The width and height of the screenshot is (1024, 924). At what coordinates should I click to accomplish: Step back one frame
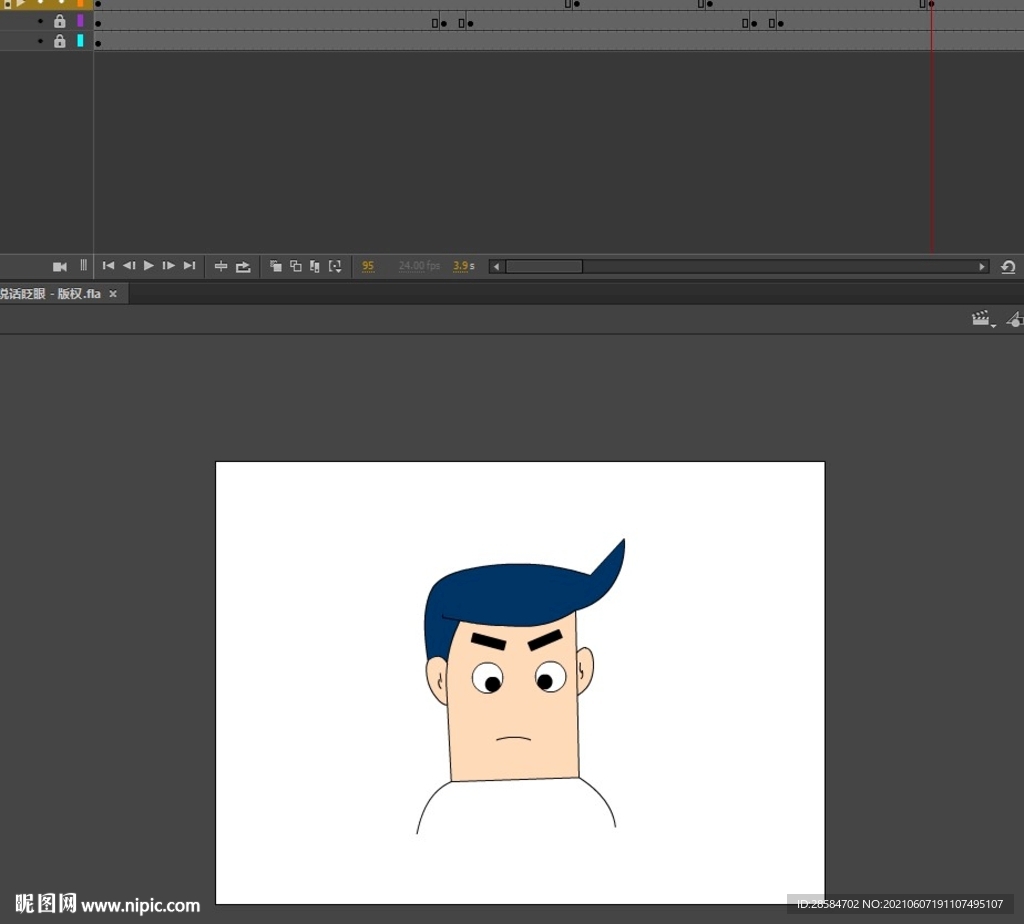[129, 266]
